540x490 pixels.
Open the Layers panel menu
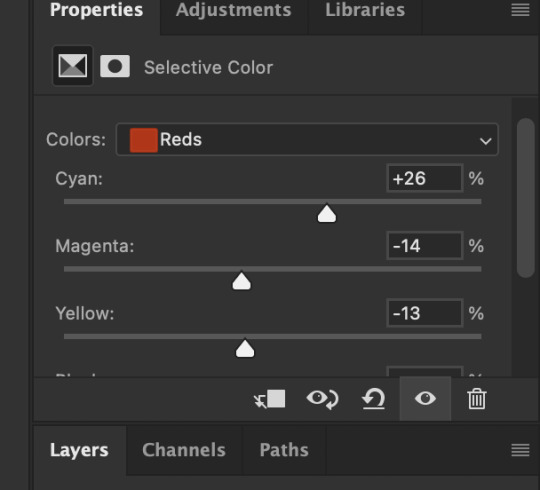coord(520,450)
